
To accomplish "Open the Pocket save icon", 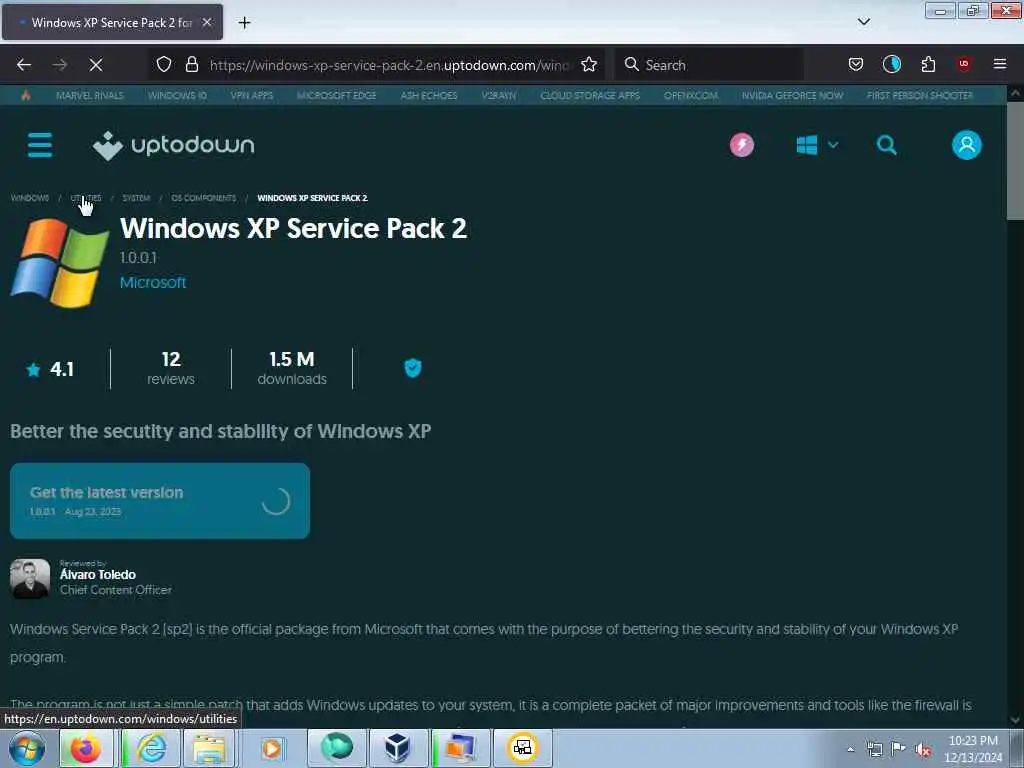I will pos(856,65).
